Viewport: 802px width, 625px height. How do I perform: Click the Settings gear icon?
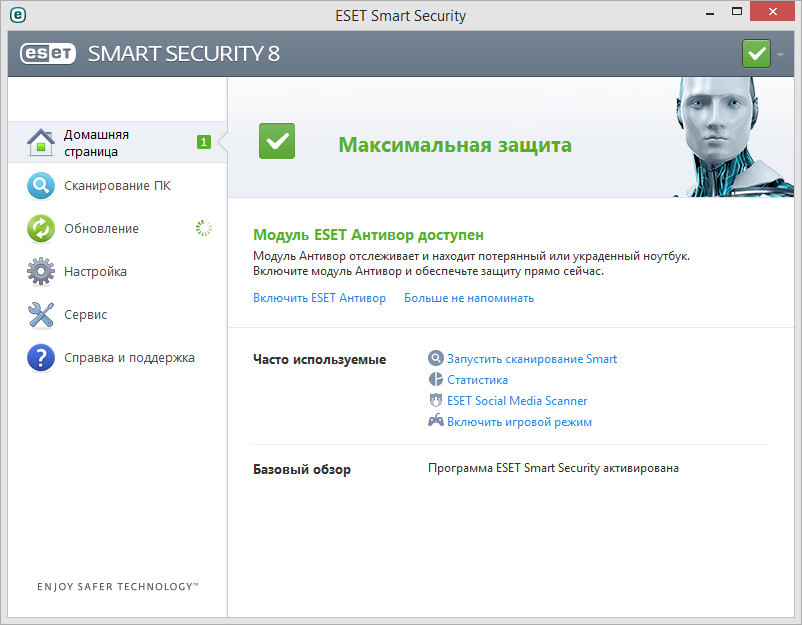(x=40, y=272)
